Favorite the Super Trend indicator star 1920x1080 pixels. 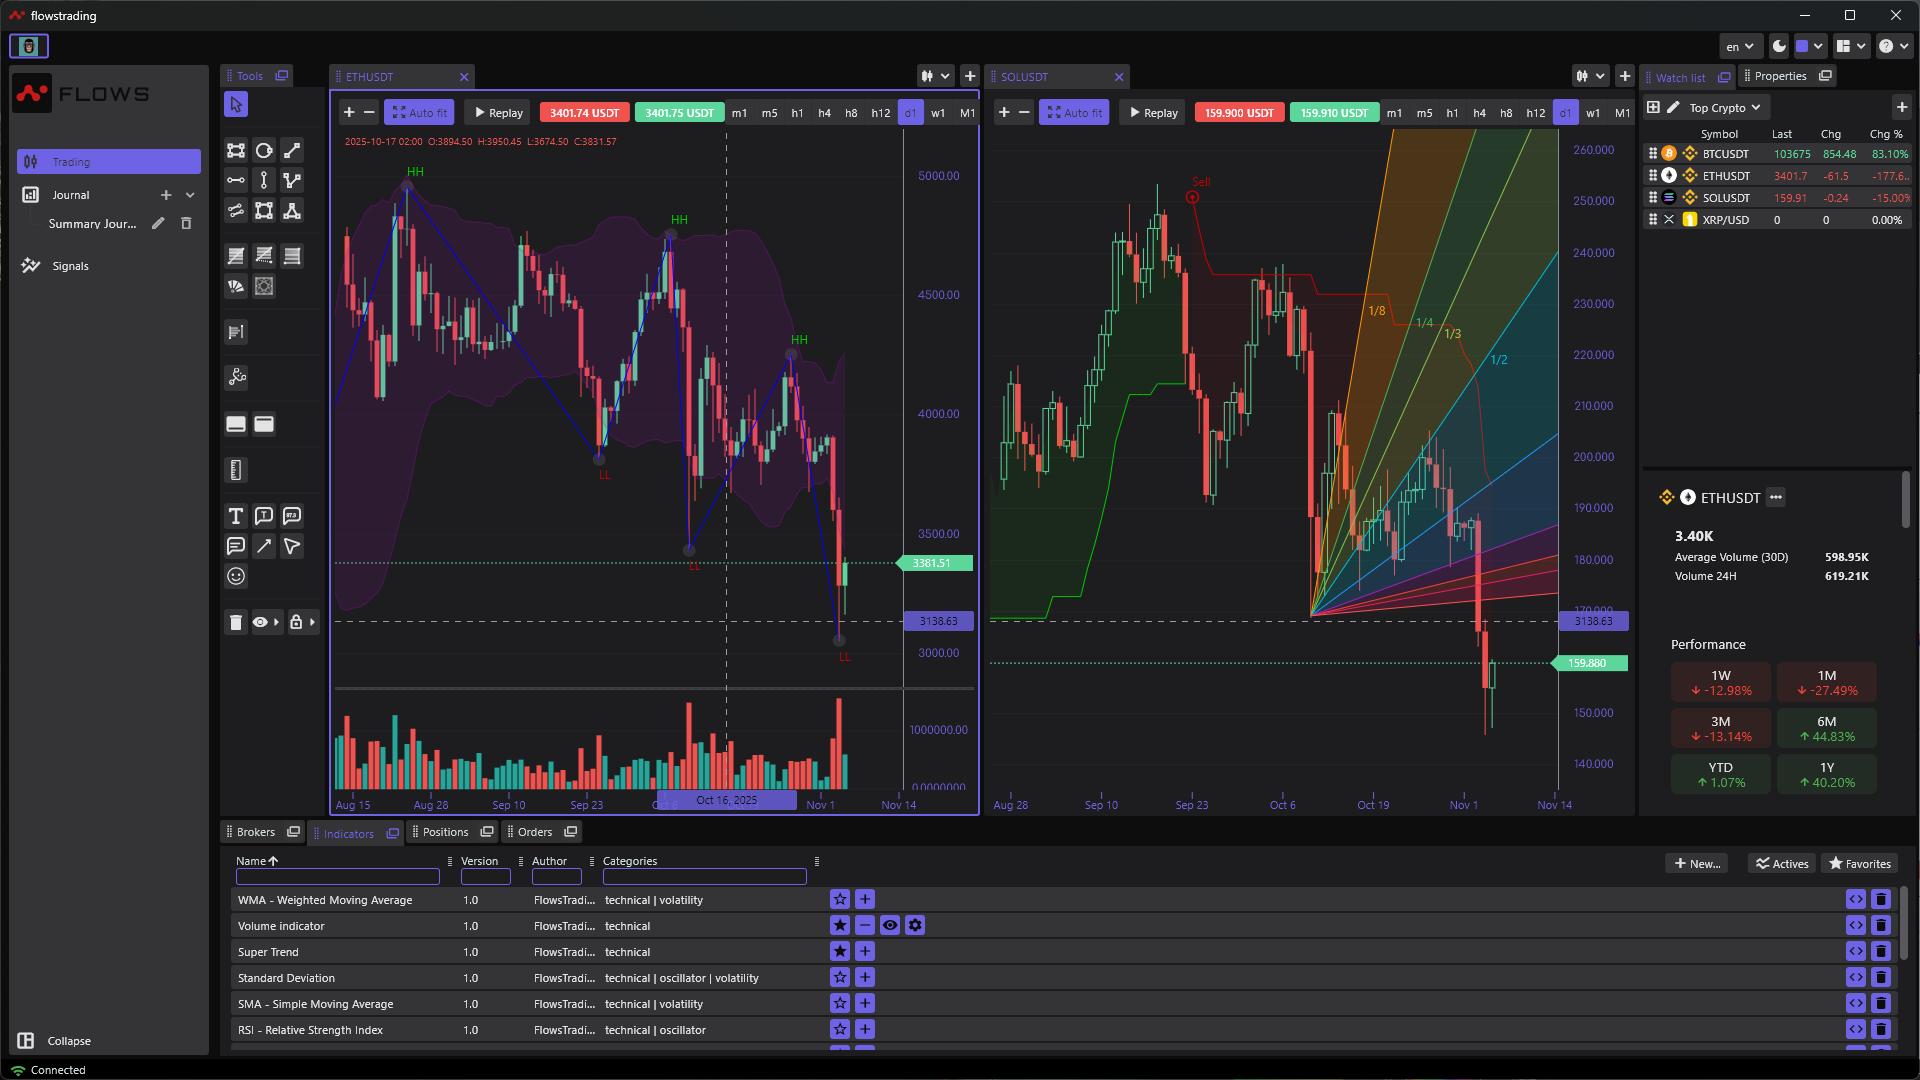pyautogui.click(x=840, y=952)
